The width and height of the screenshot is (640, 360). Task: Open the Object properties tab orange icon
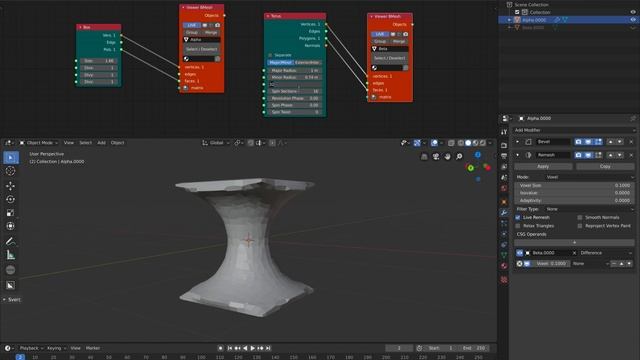[504, 202]
